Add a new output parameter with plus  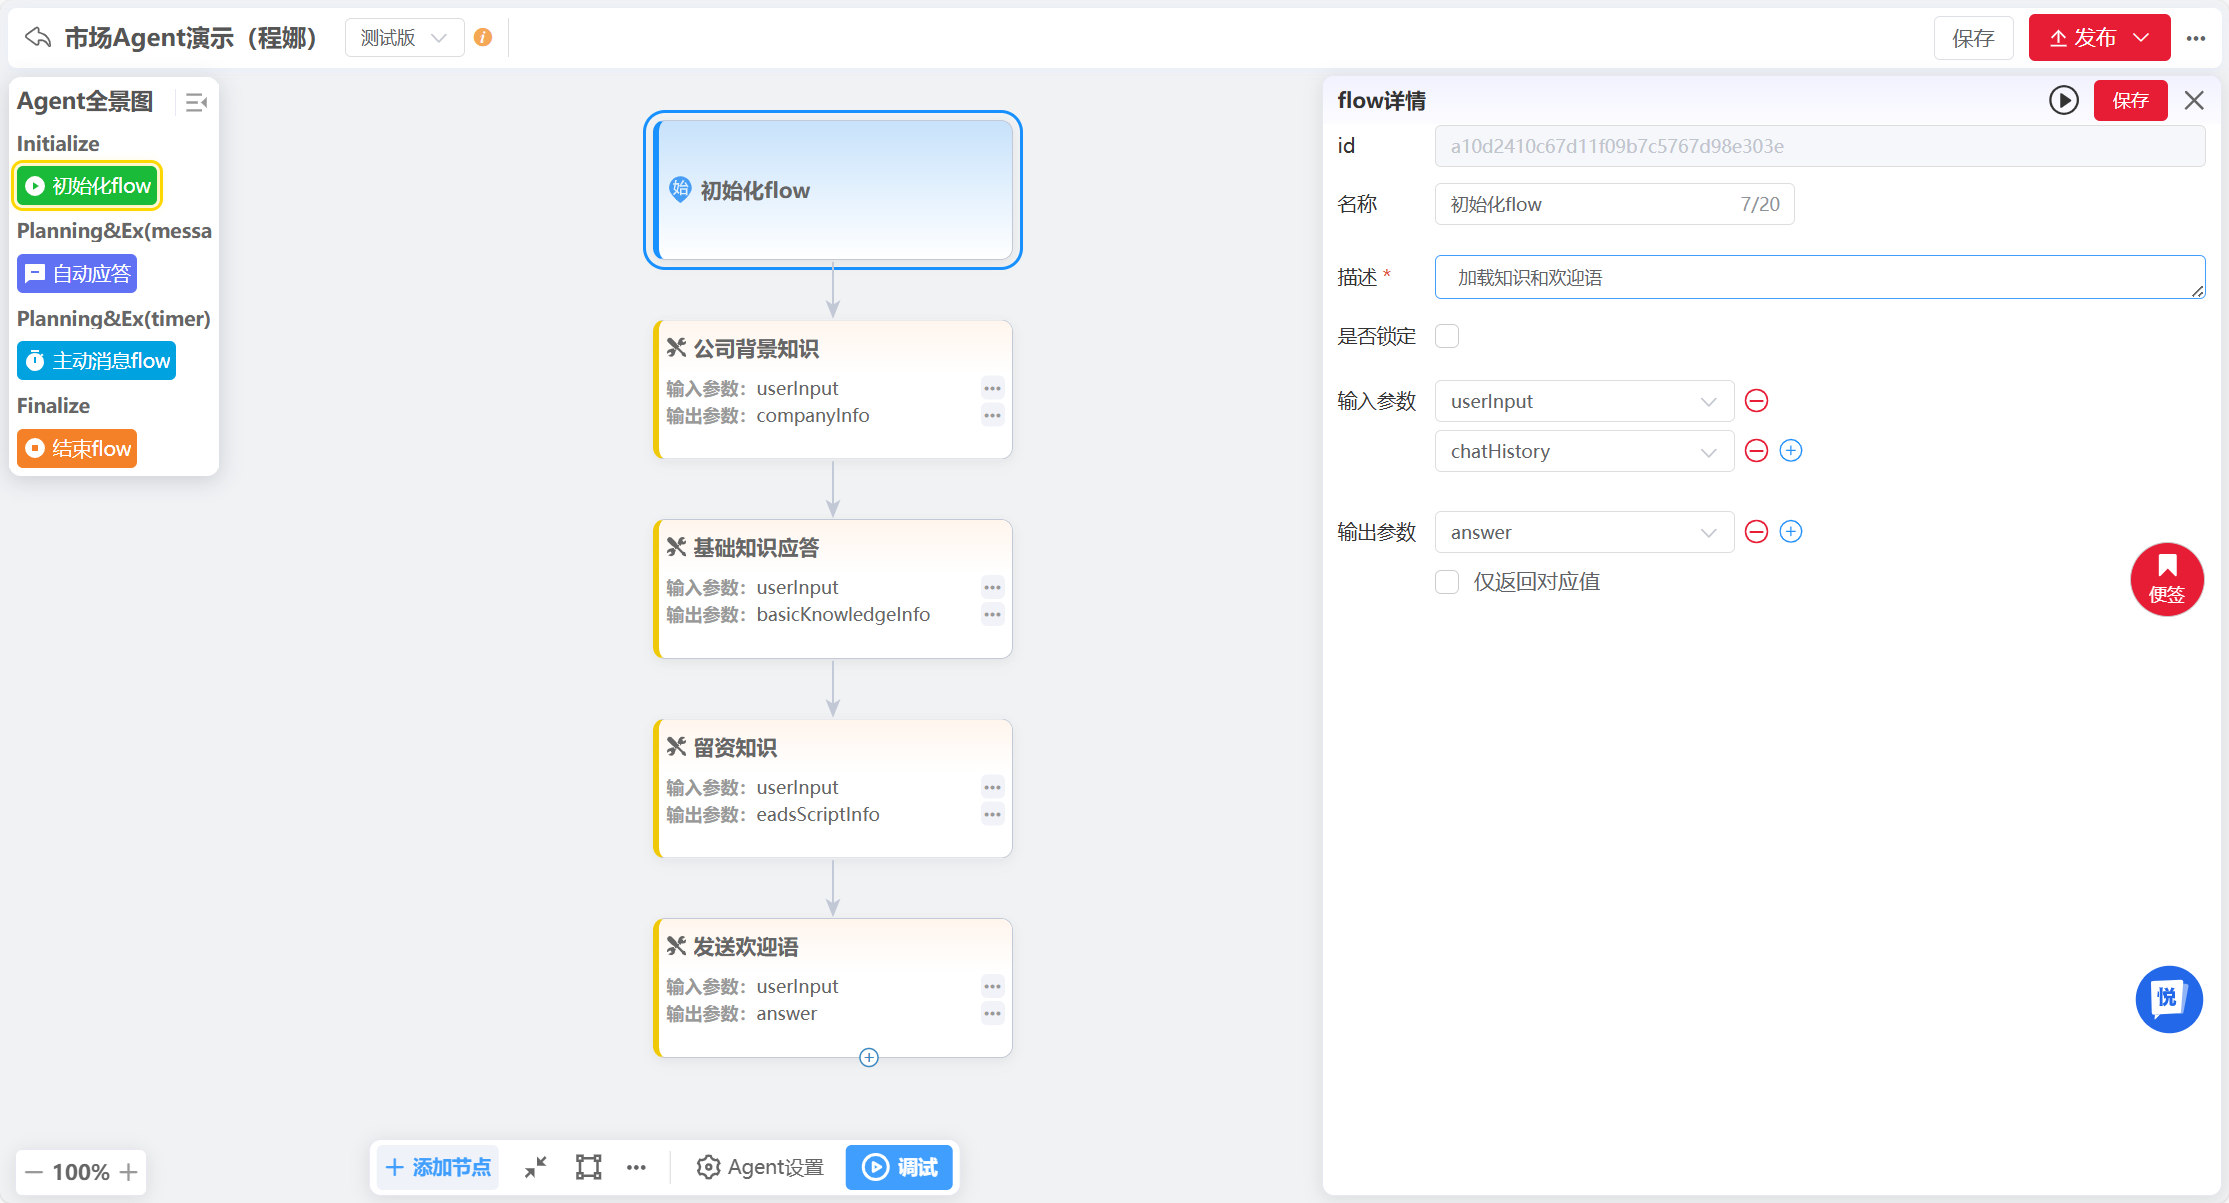1791,532
